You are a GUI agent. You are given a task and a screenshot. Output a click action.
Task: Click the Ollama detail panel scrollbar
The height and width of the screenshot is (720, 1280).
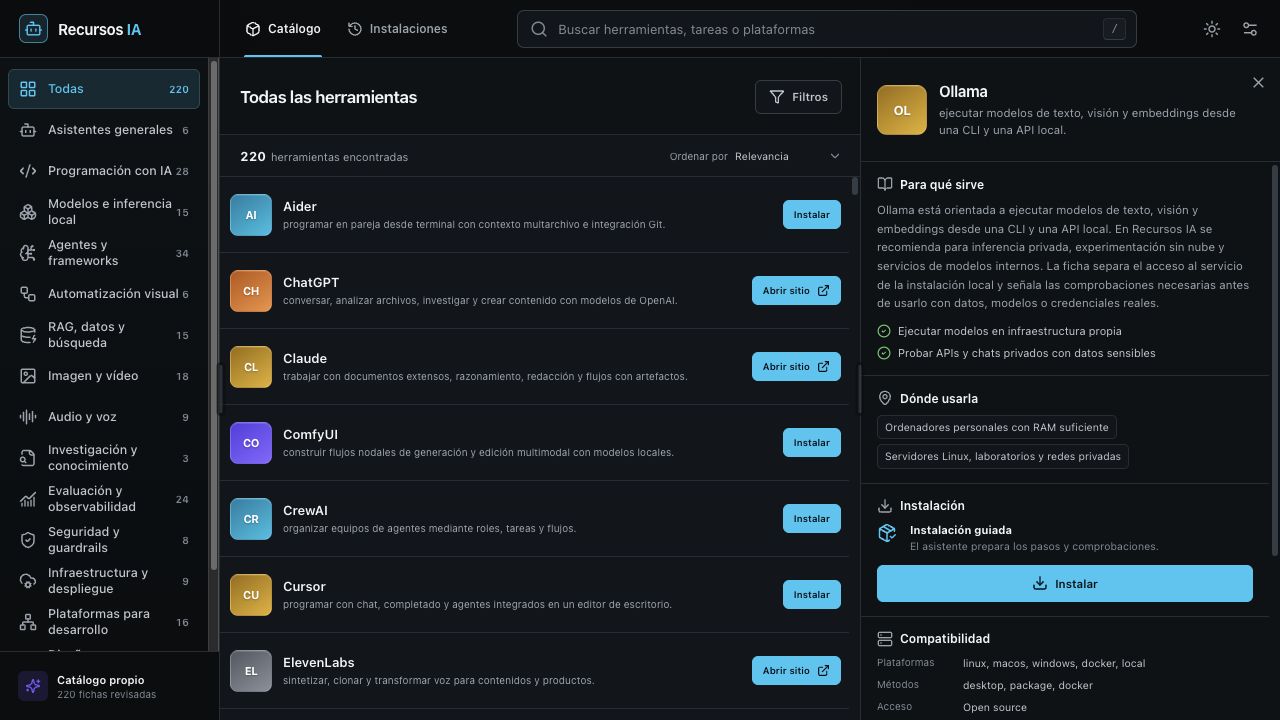tap(1275, 360)
